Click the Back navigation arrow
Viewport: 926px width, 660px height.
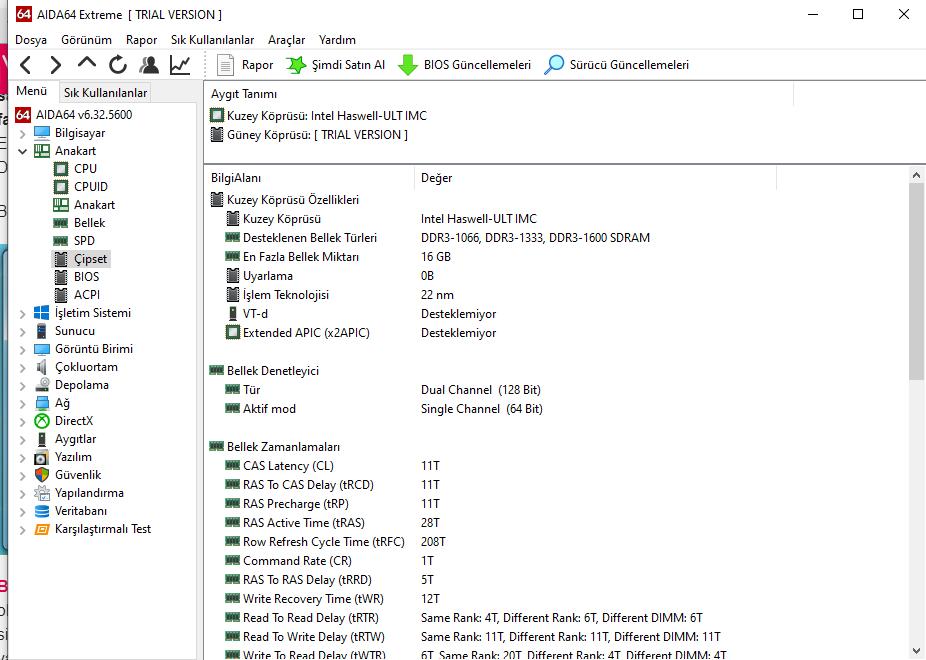click(x=26, y=65)
